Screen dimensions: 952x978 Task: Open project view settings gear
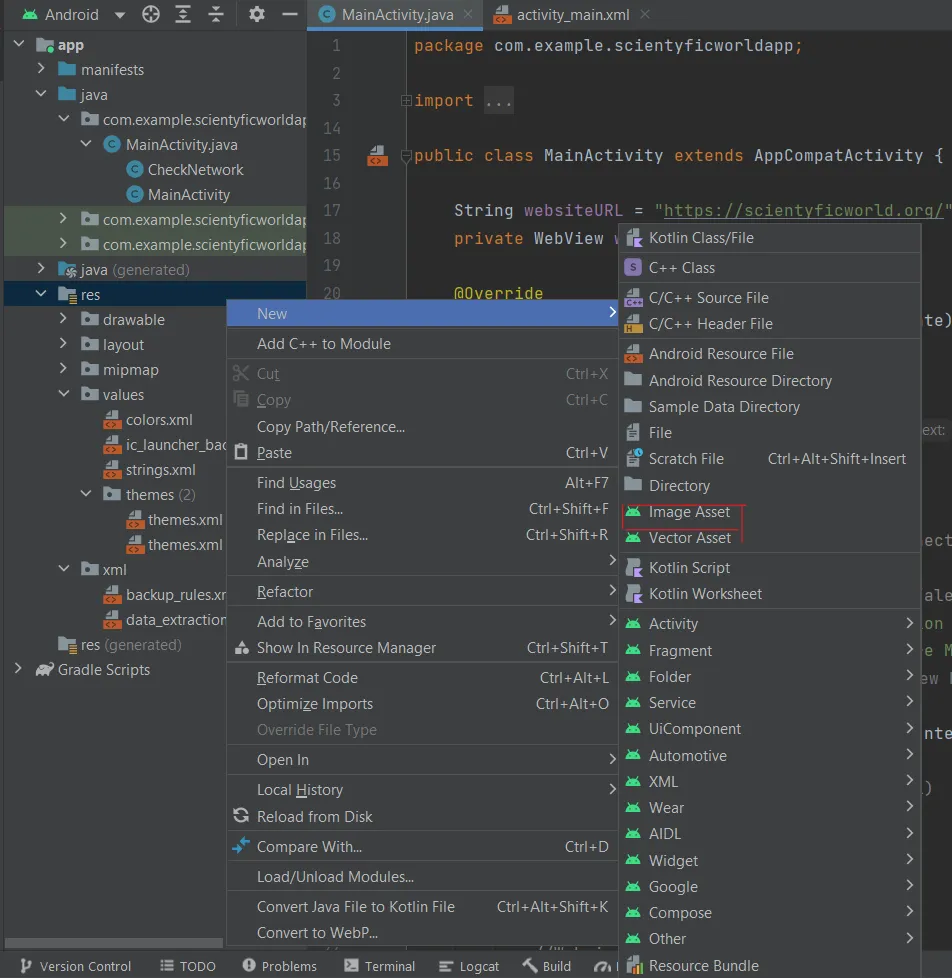click(256, 14)
